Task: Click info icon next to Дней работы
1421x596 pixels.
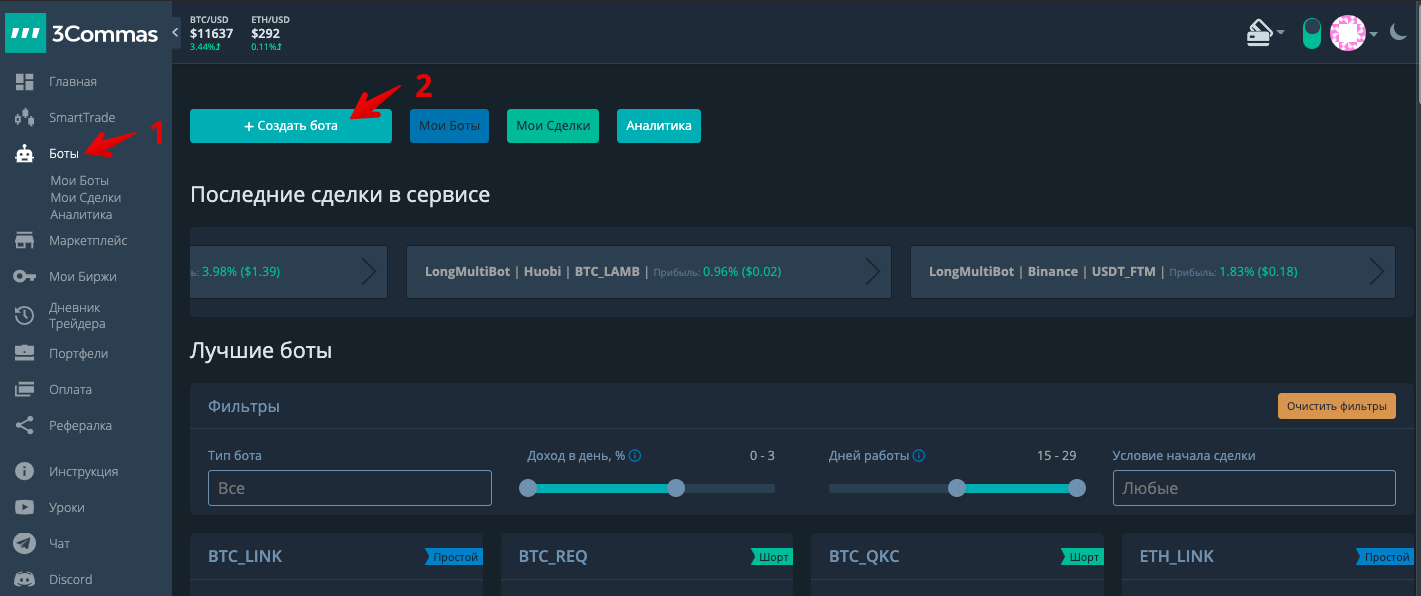Action: coord(919,456)
